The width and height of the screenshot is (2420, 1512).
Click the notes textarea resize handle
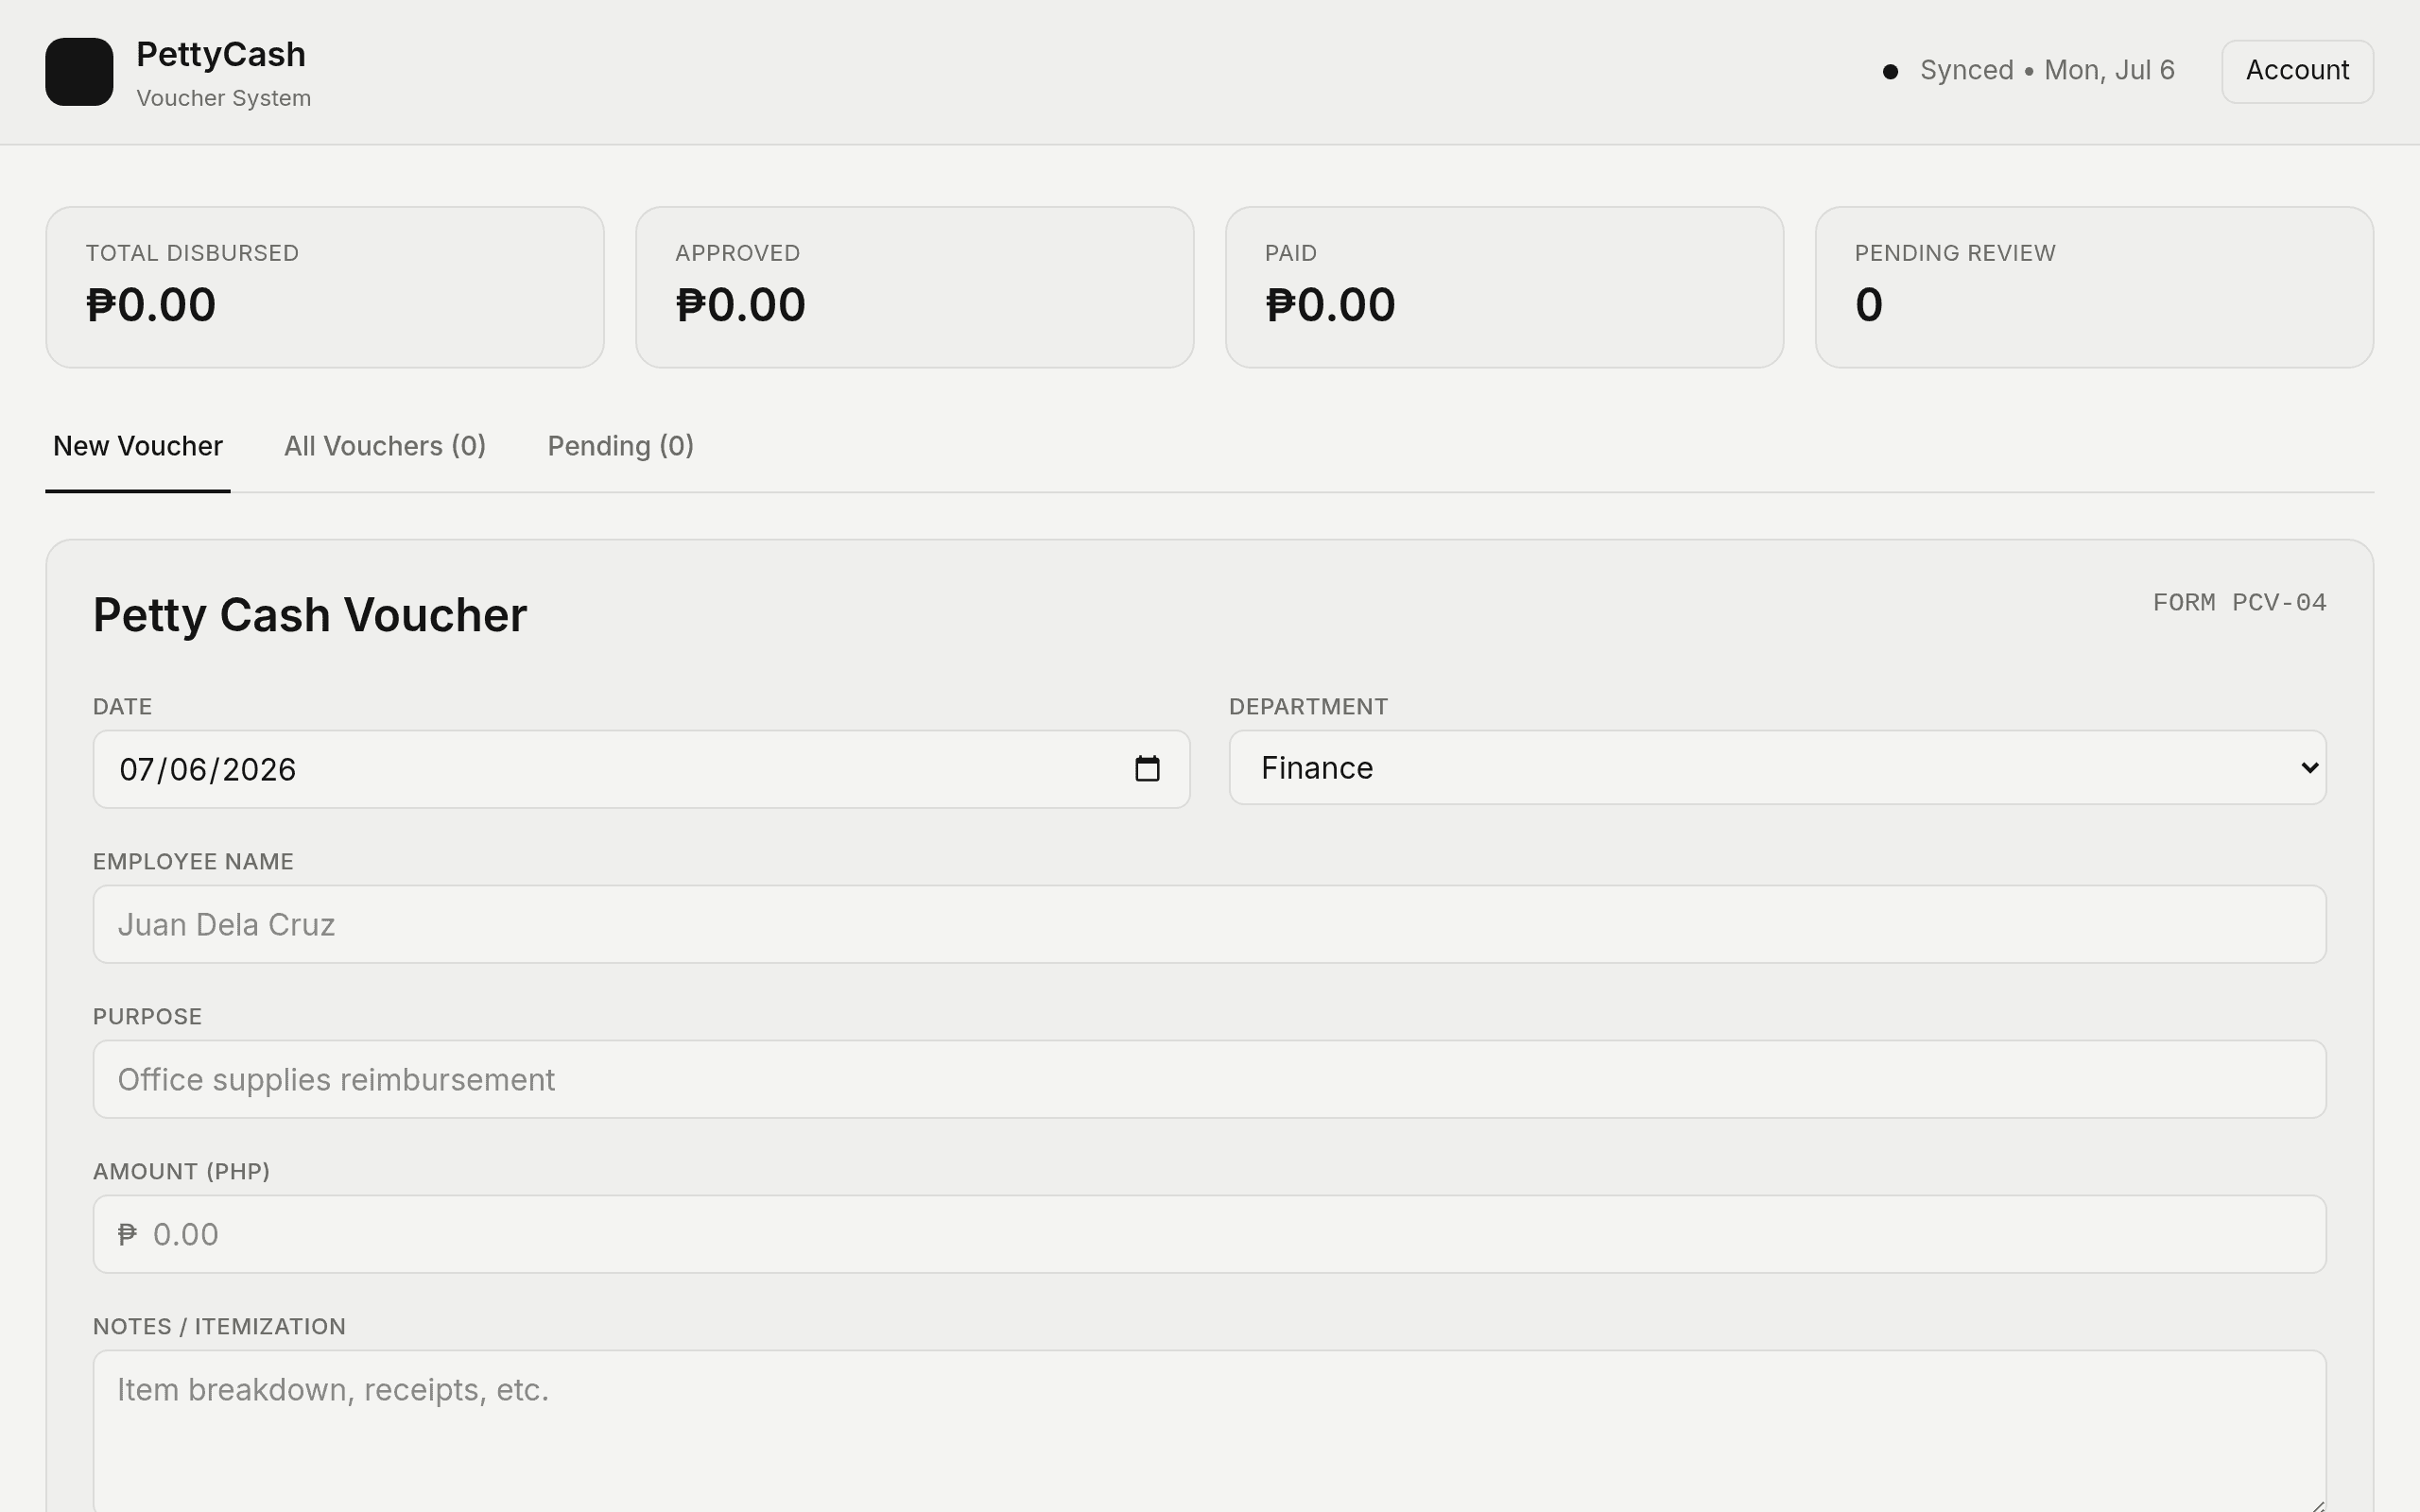point(2316,1504)
